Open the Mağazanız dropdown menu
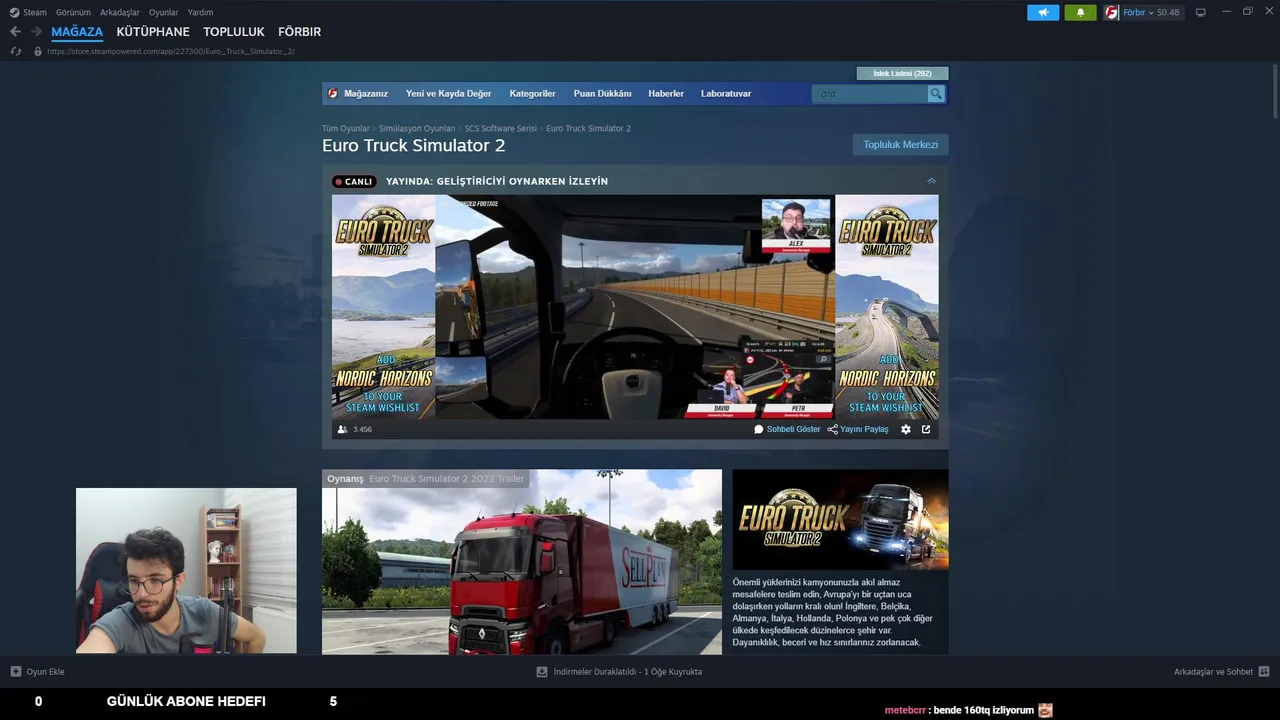This screenshot has width=1280, height=720. pyautogui.click(x=366, y=93)
